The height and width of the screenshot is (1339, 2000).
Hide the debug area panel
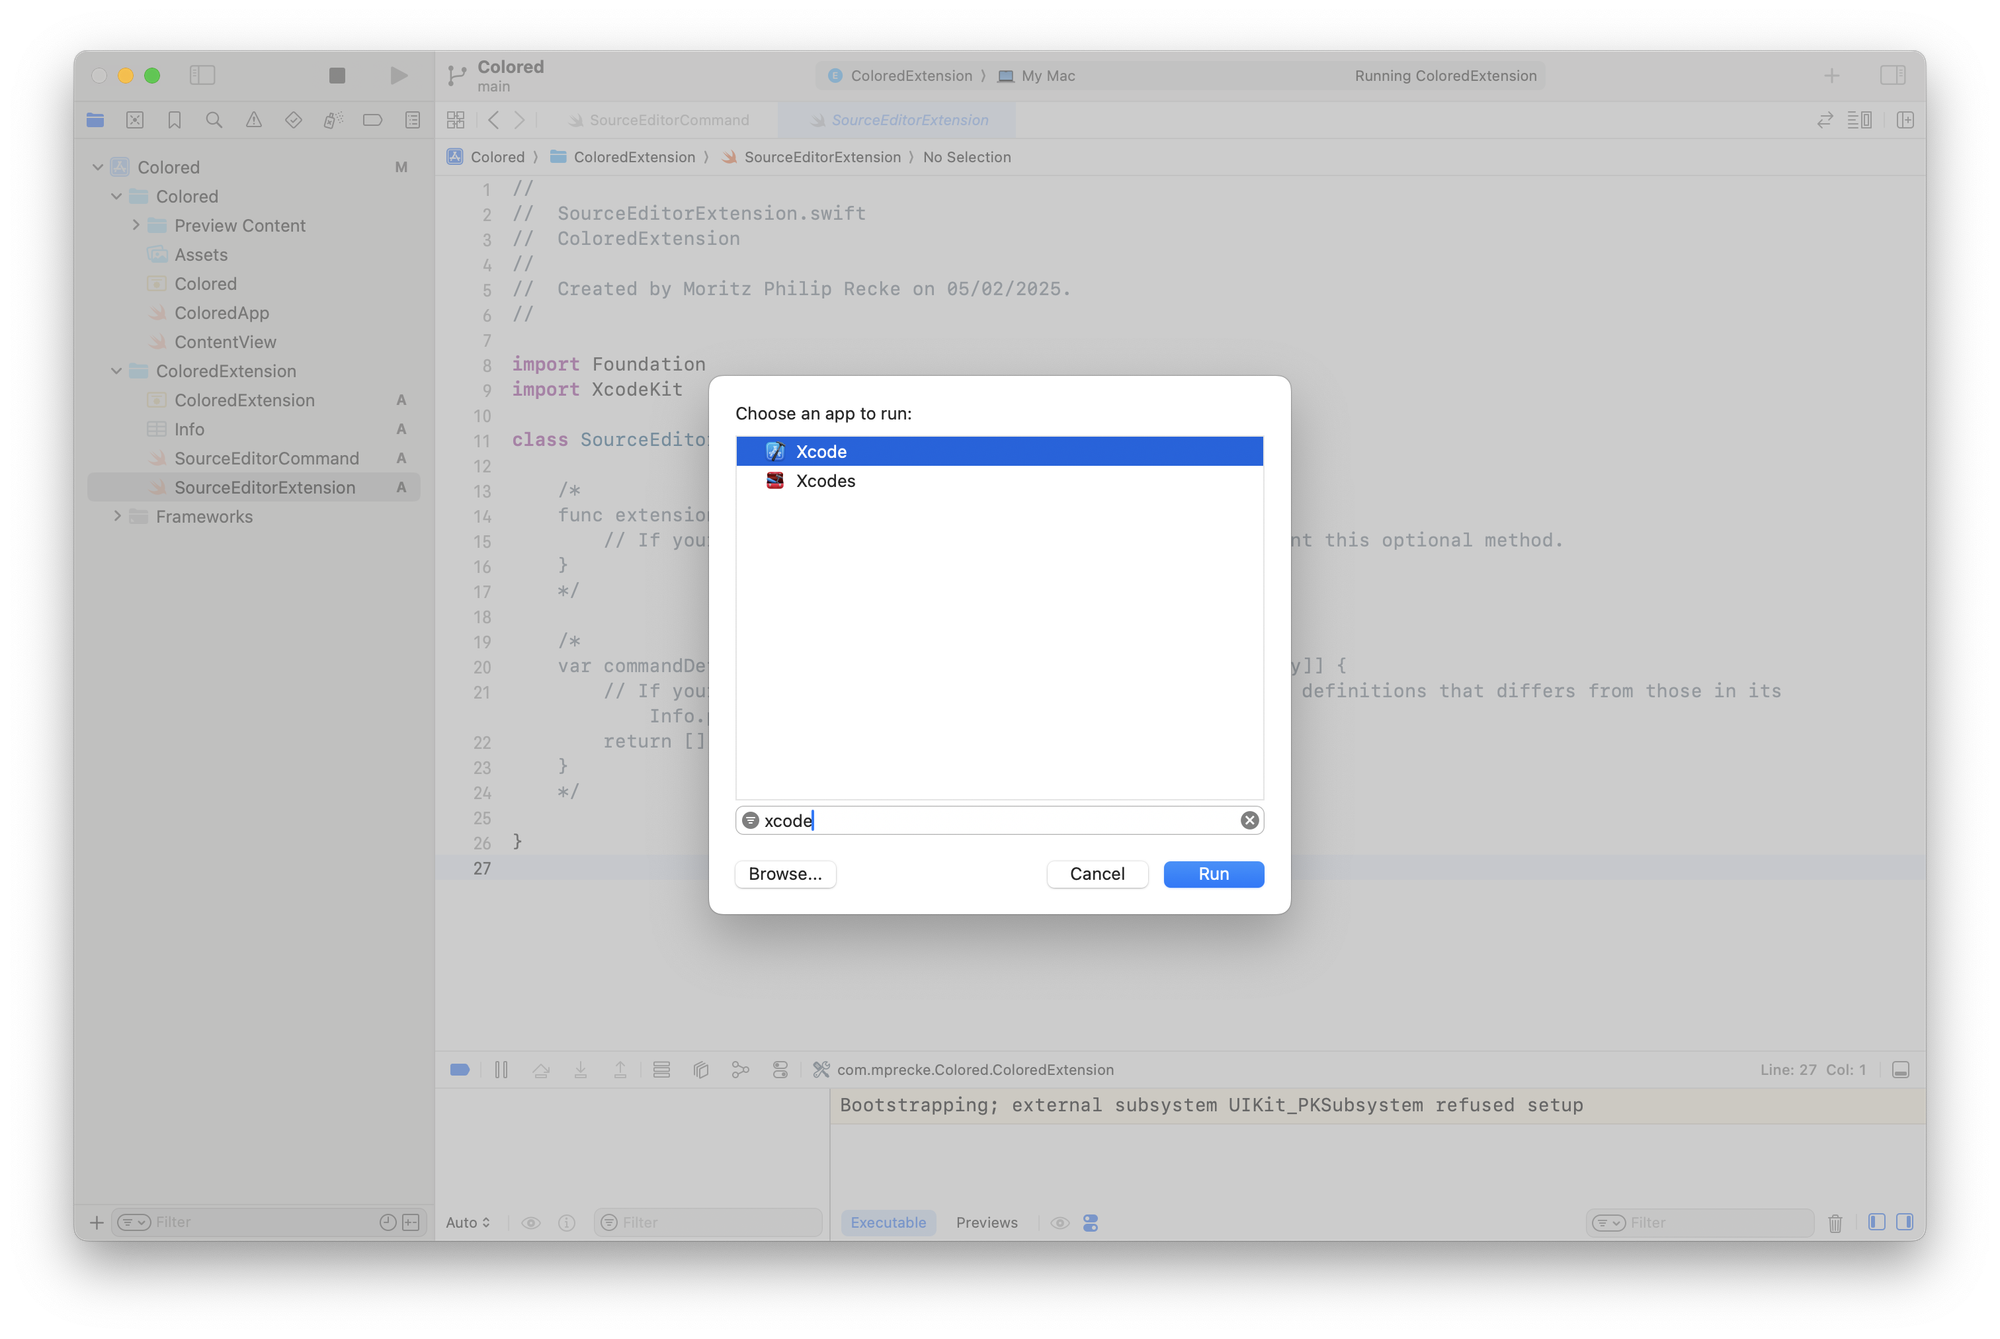pos(1901,1070)
